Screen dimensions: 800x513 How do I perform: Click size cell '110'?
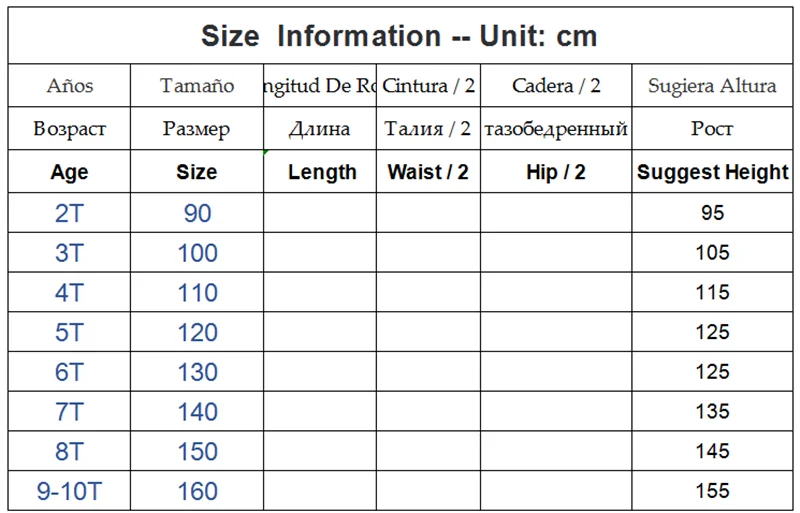pyautogui.click(x=197, y=293)
